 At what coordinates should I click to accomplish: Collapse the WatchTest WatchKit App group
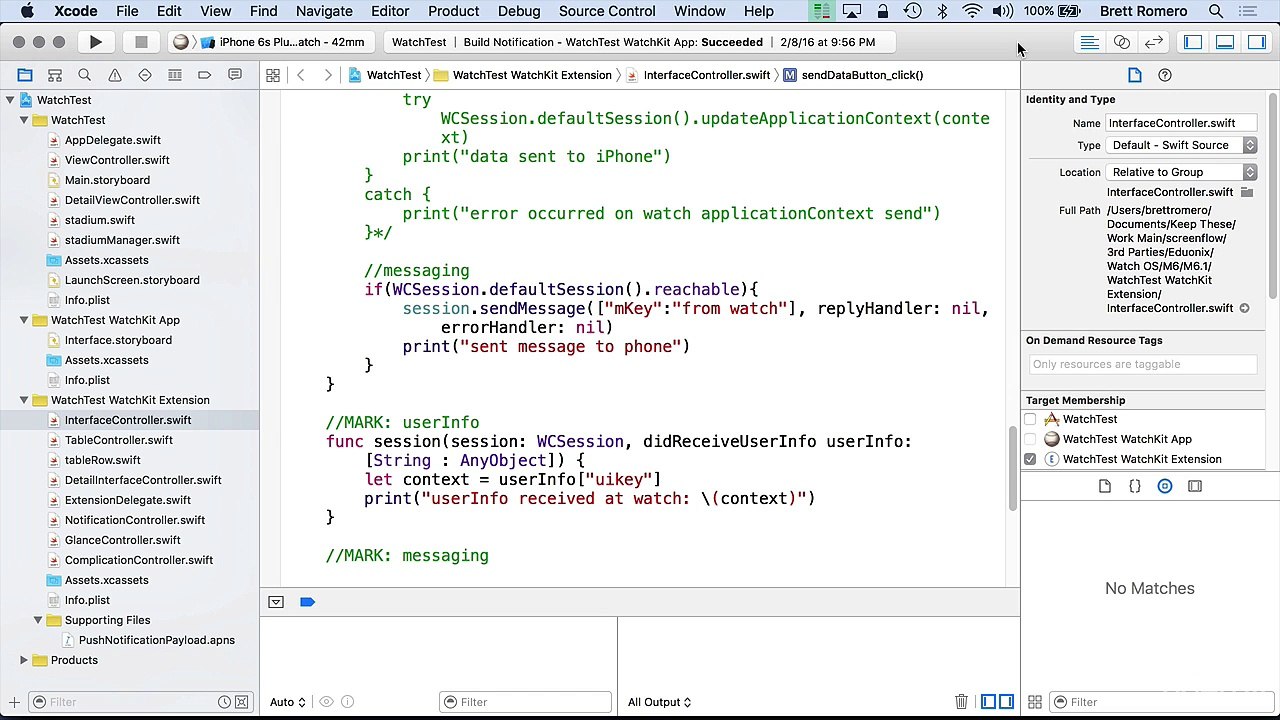coord(24,320)
